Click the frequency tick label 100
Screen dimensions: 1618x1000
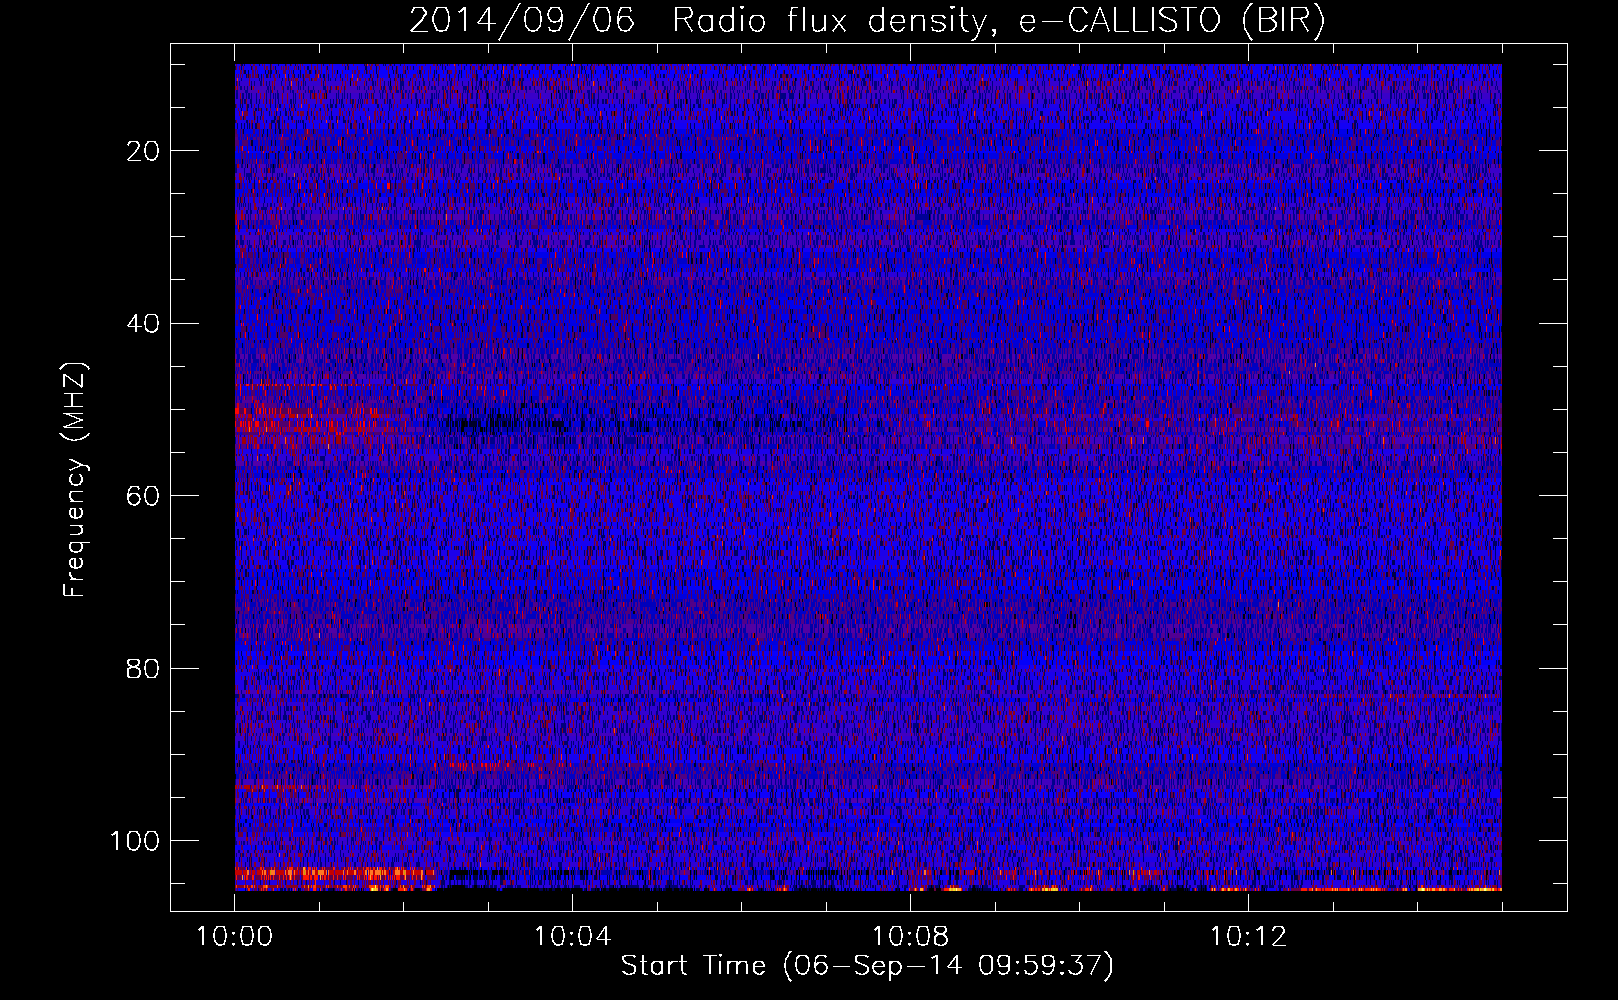[x=135, y=841]
